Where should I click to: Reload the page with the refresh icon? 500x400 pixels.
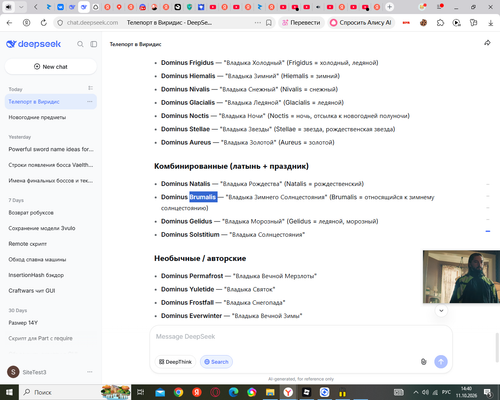pyautogui.click(x=44, y=23)
